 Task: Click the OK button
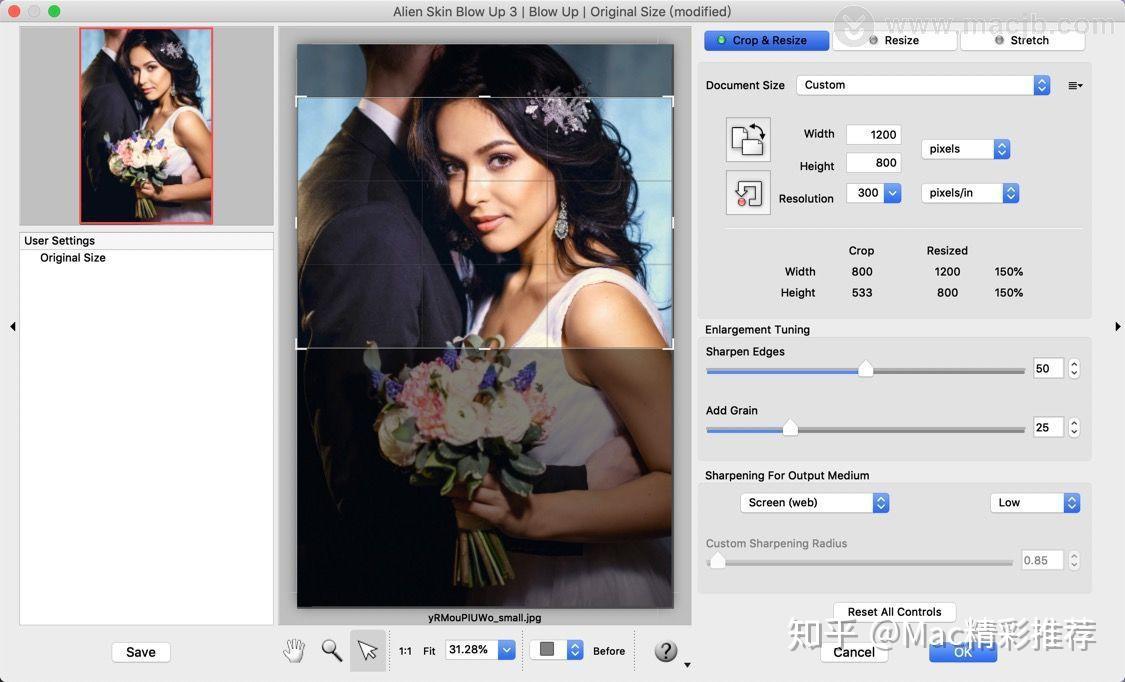[963, 652]
